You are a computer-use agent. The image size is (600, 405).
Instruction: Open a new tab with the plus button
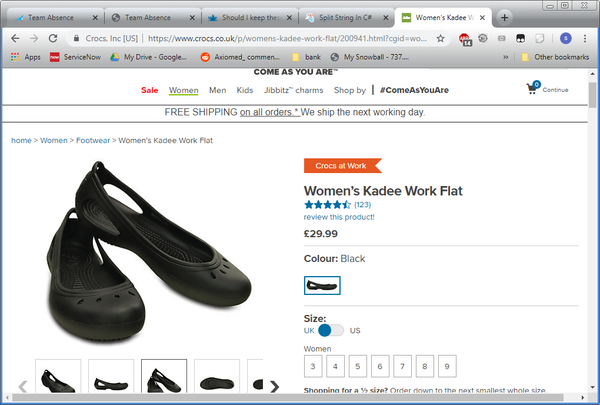point(504,18)
